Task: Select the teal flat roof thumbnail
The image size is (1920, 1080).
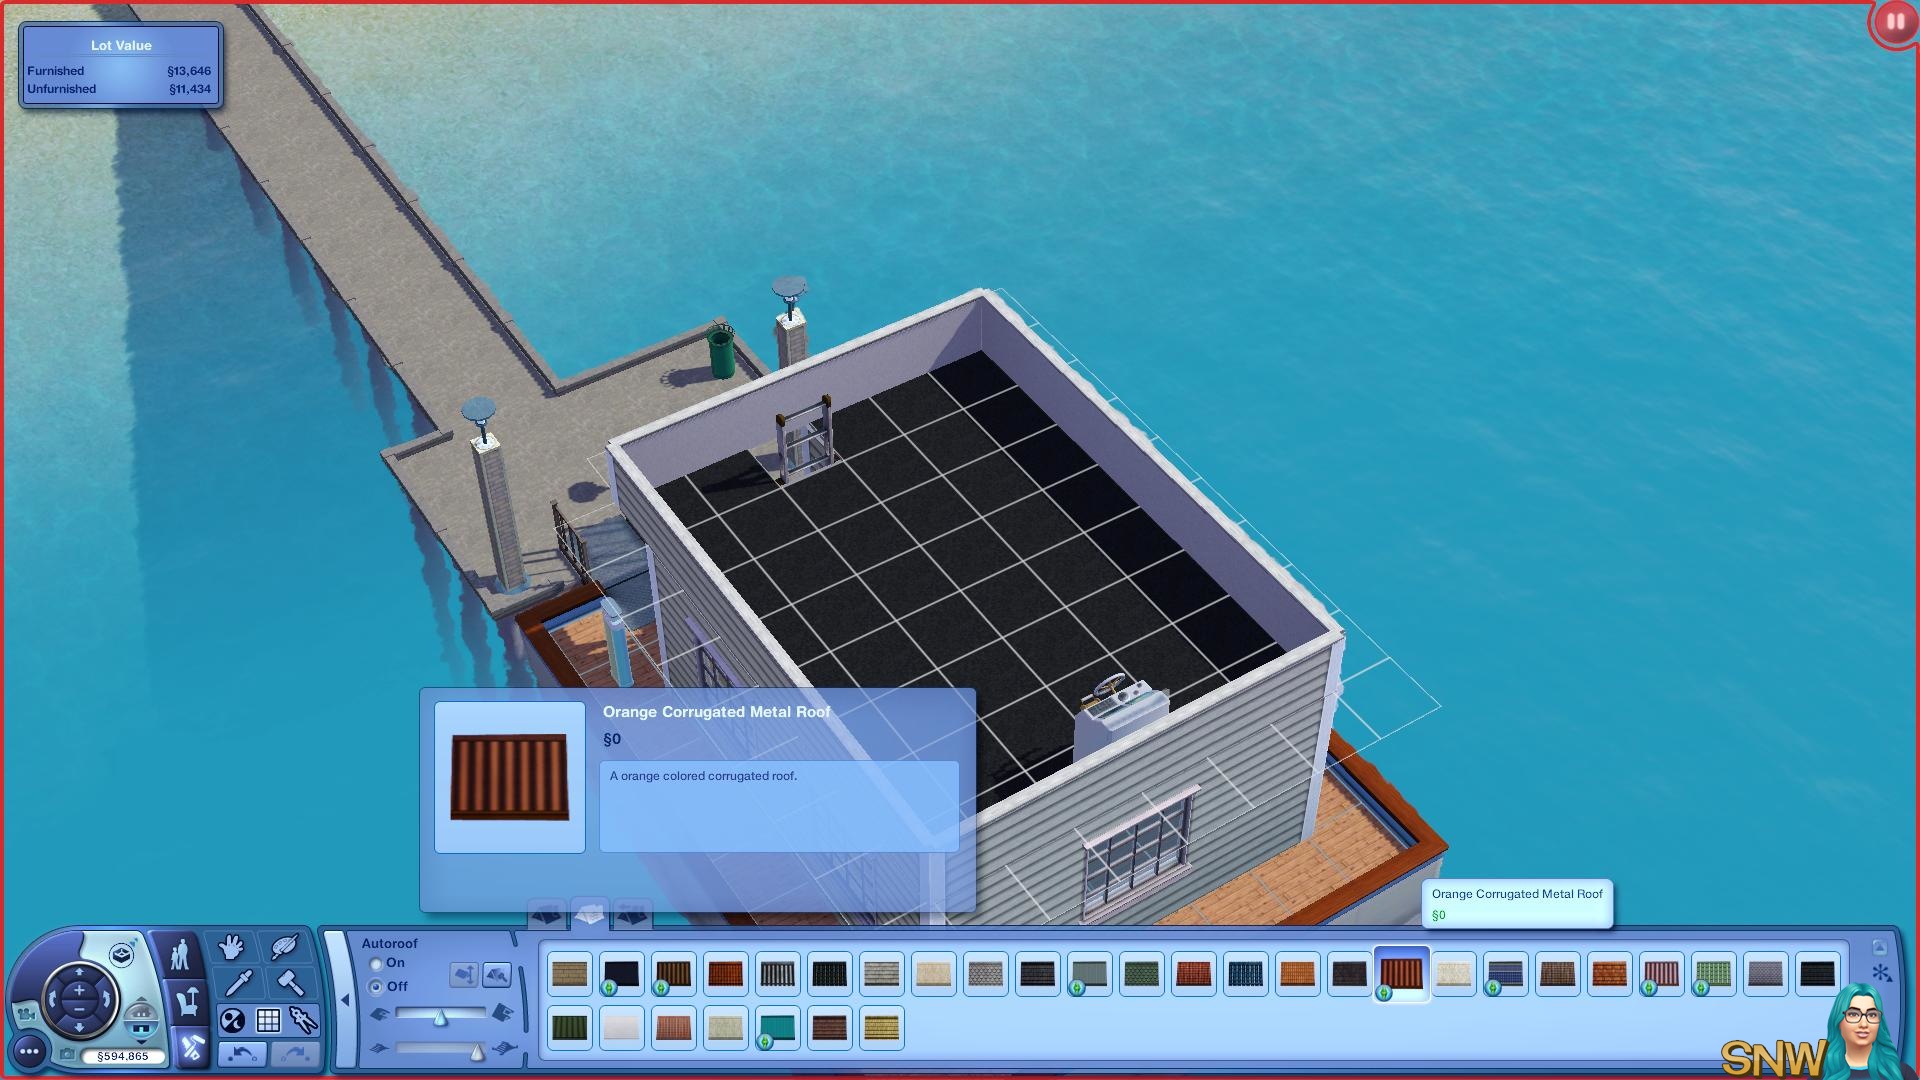Action: [x=778, y=1028]
